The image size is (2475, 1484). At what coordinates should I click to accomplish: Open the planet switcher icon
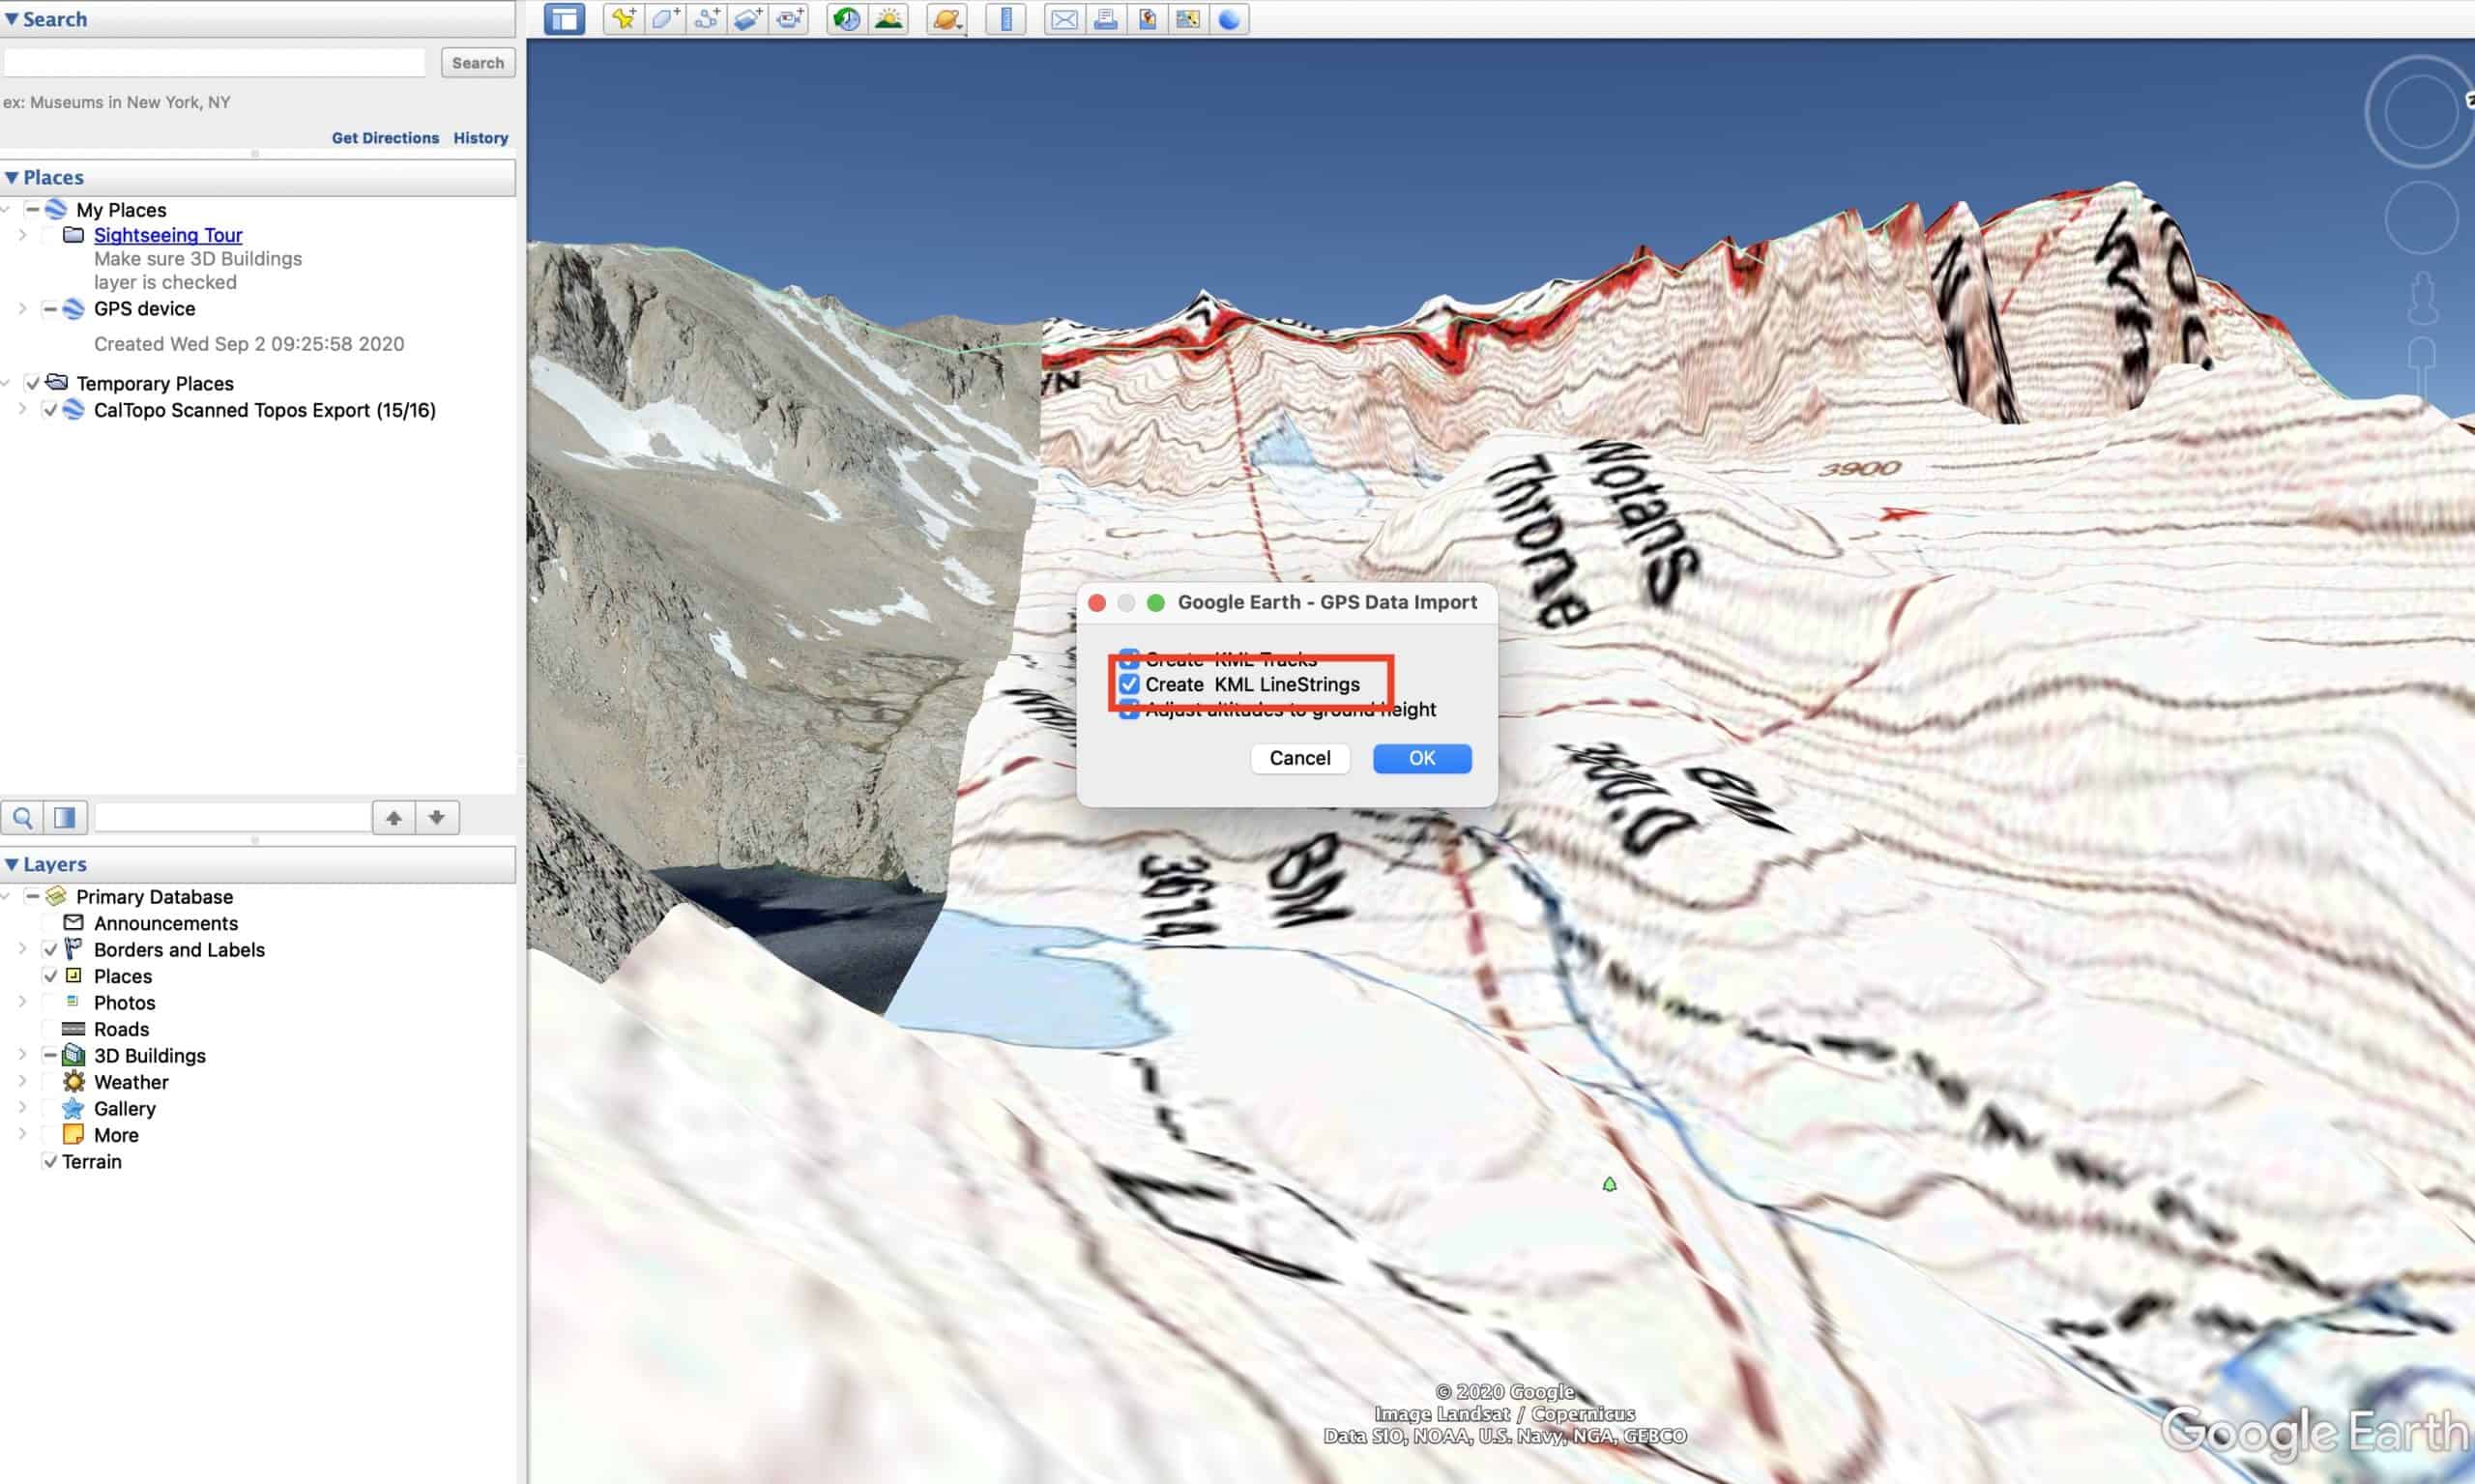946,19
